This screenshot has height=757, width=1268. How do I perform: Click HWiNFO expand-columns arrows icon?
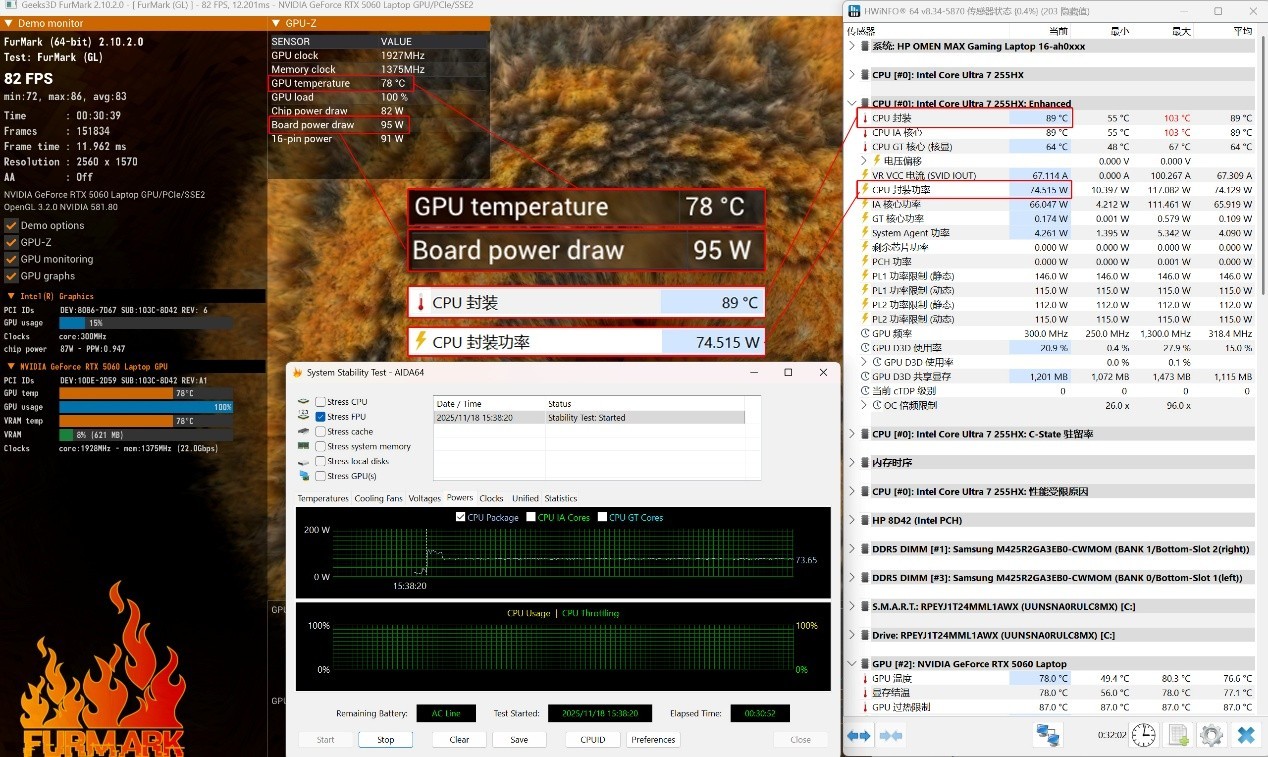858,736
